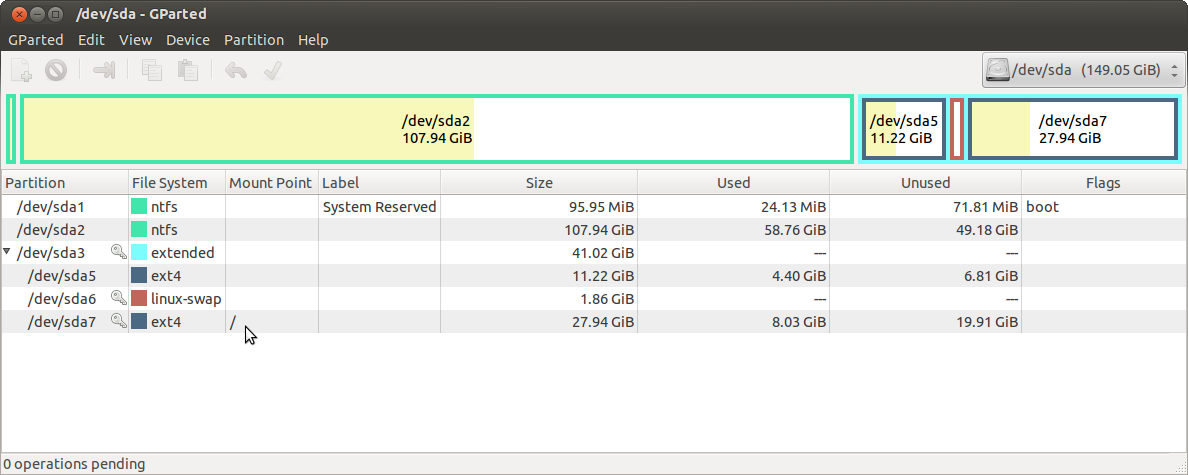Sort by the Size column header
Screen dimensions: 1188x475
click(x=539, y=183)
